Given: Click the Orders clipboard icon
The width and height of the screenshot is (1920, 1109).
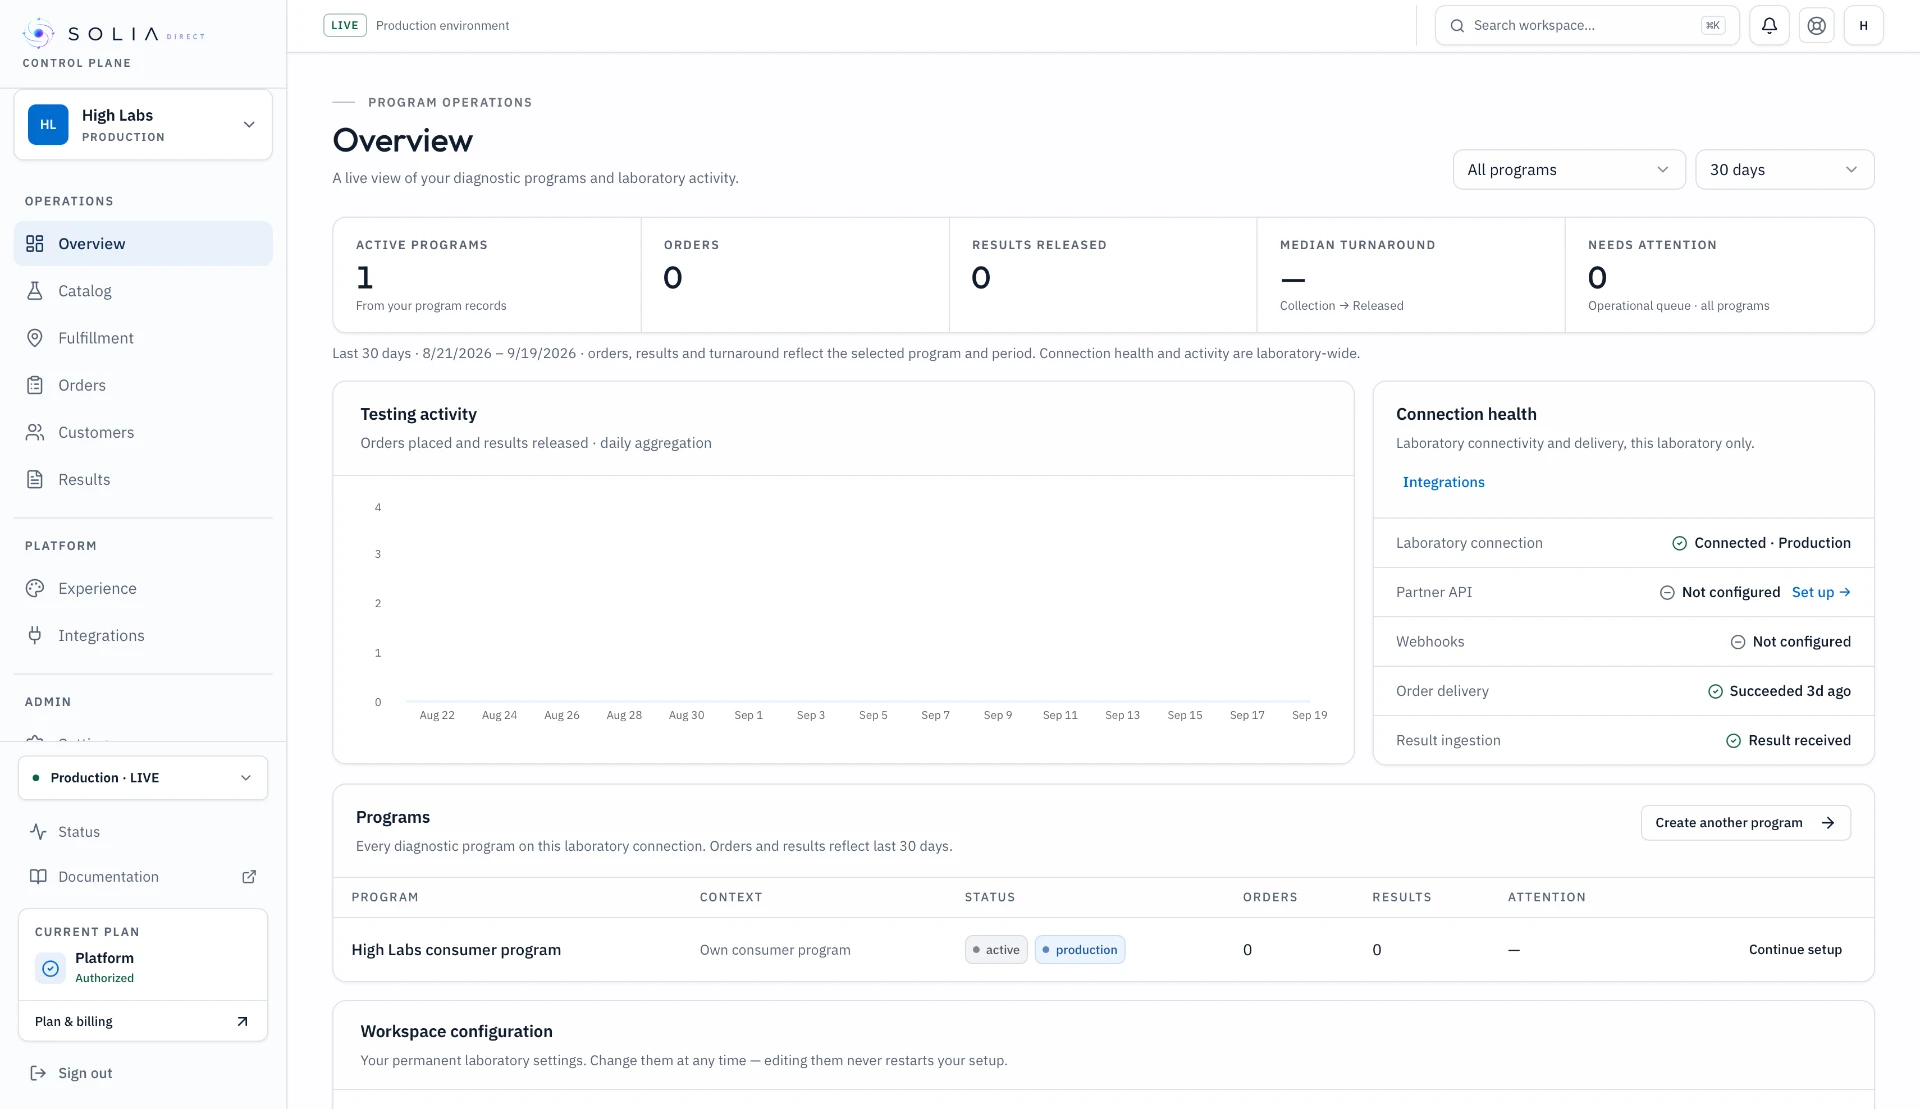Looking at the screenshot, I should pos(35,385).
